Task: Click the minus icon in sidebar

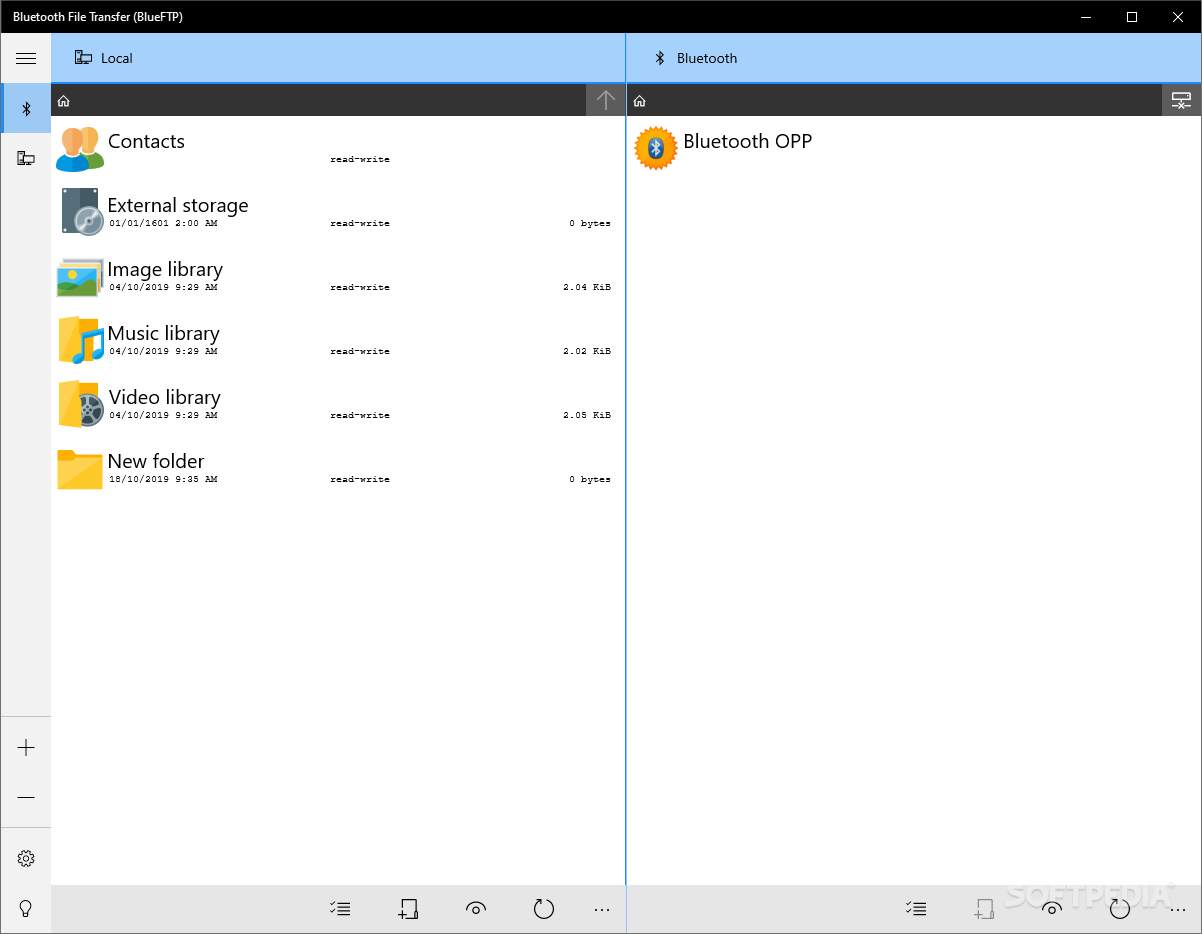Action: point(26,797)
